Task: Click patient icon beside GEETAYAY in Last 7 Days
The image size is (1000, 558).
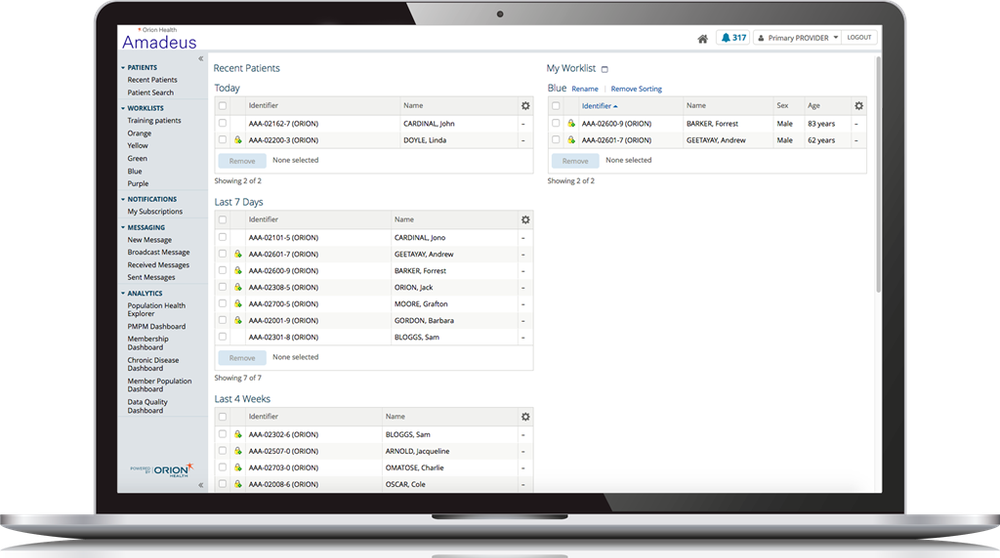Action: tap(238, 254)
